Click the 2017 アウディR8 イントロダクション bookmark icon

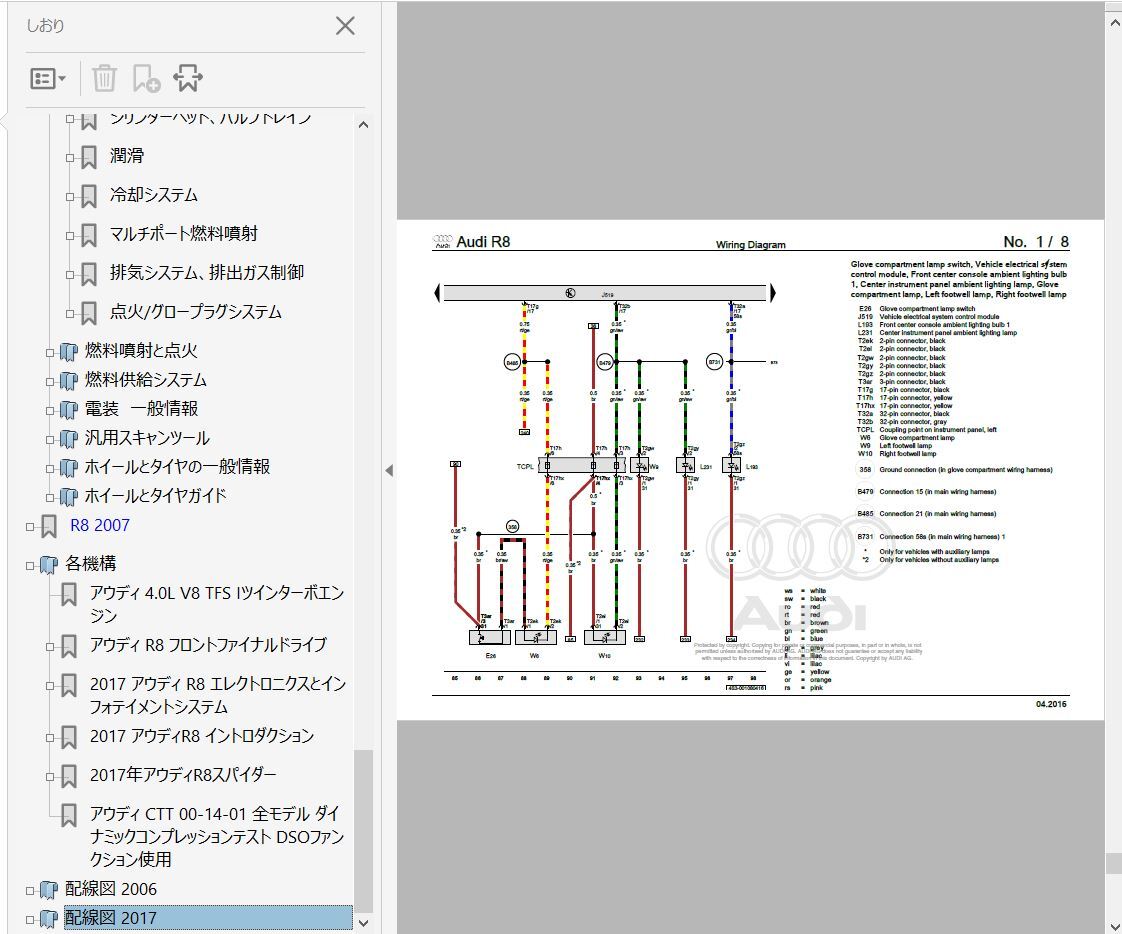(x=69, y=738)
